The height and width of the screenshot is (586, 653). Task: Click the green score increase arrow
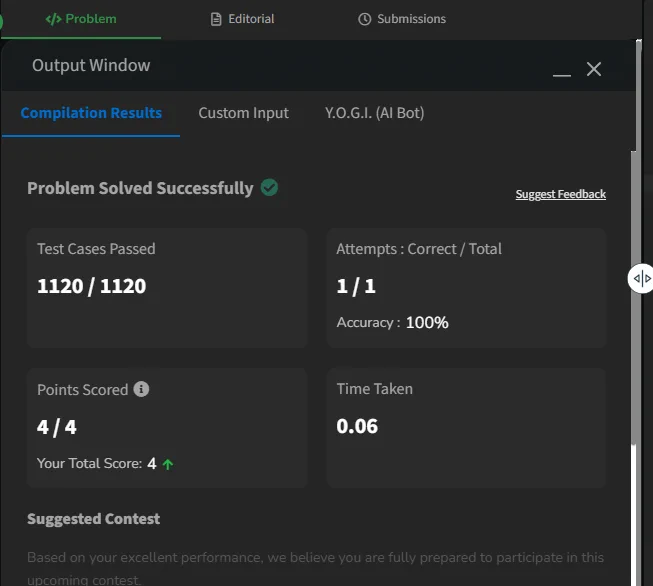pos(168,464)
